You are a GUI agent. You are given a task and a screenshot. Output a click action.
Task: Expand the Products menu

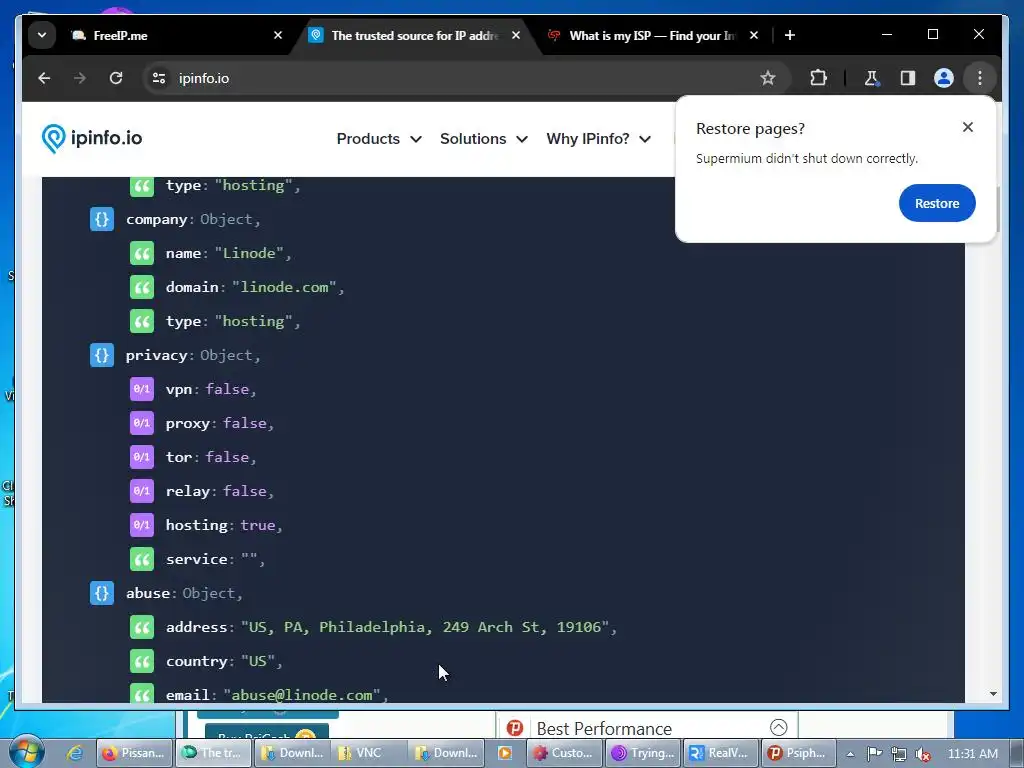click(x=379, y=138)
